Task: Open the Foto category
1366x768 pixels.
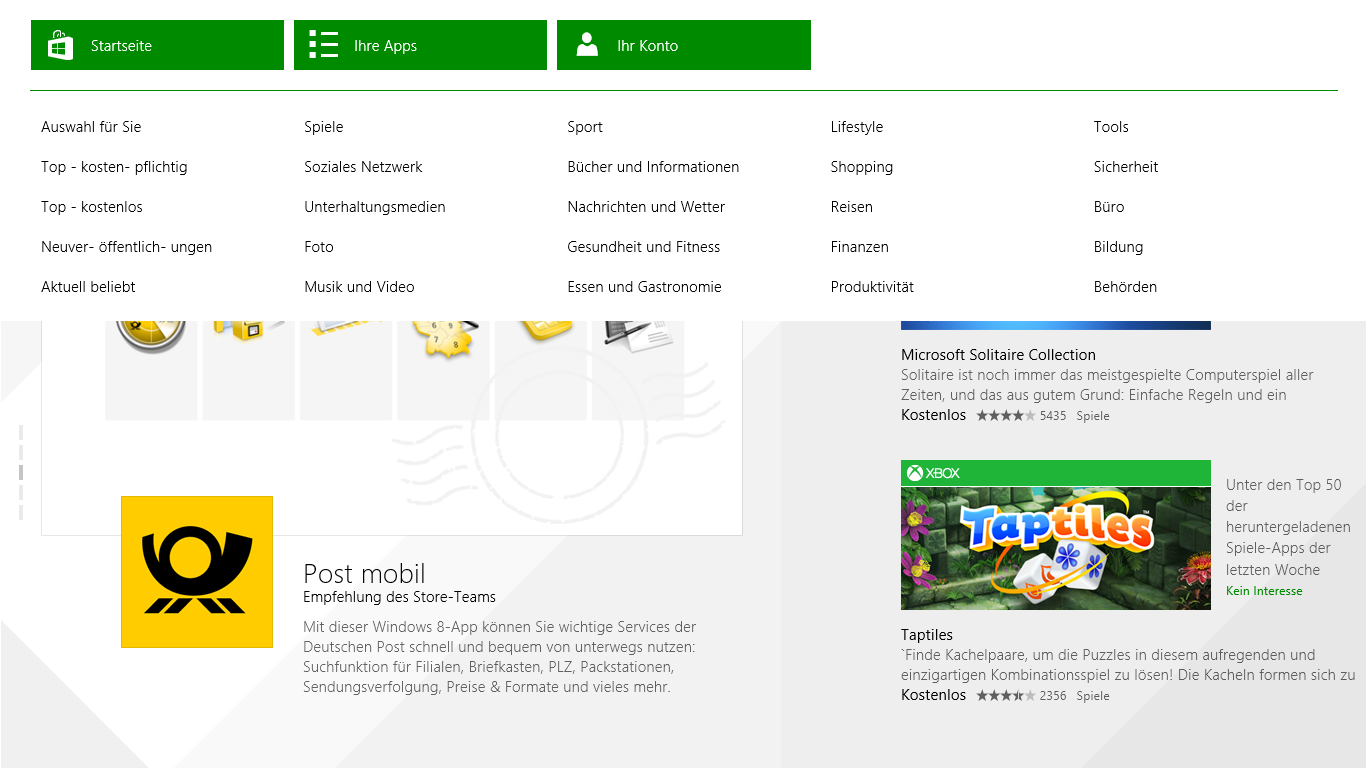Action: [x=319, y=247]
